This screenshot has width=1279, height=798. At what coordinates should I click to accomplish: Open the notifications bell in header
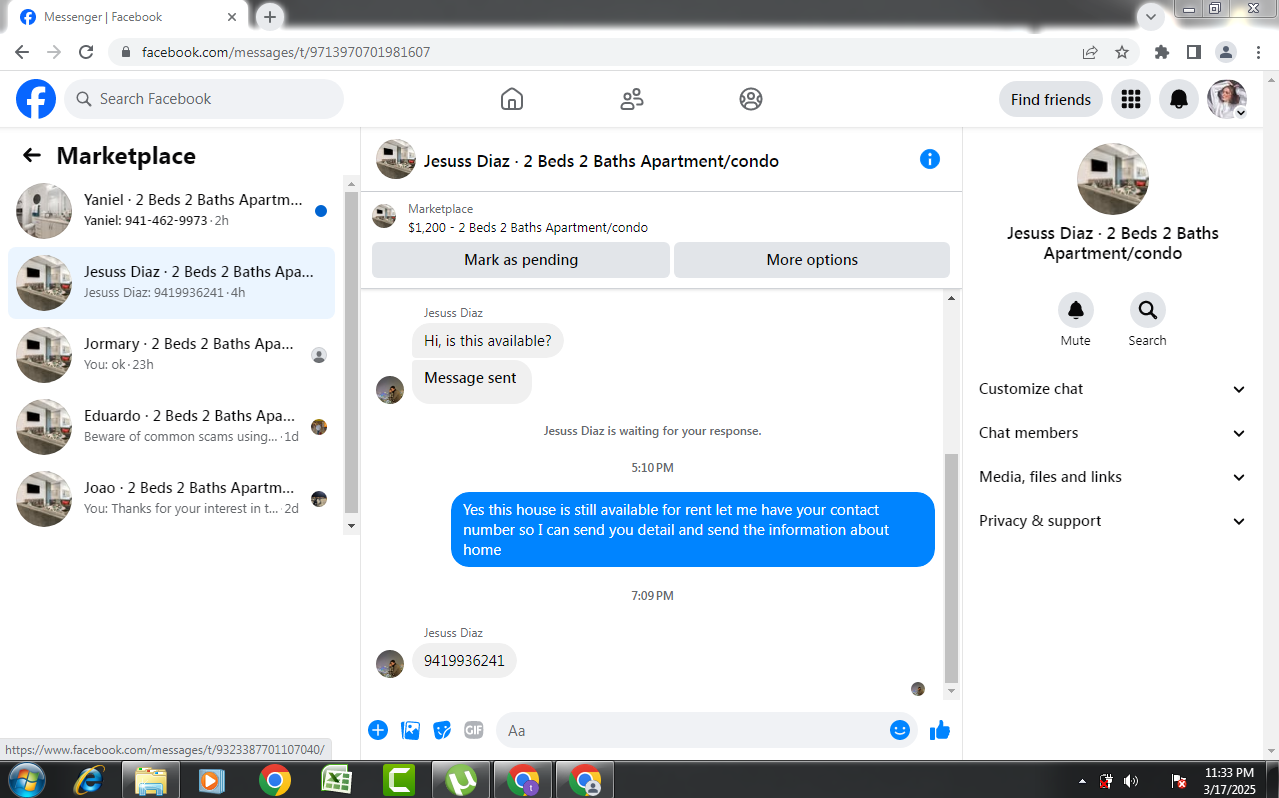coord(1179,99)
